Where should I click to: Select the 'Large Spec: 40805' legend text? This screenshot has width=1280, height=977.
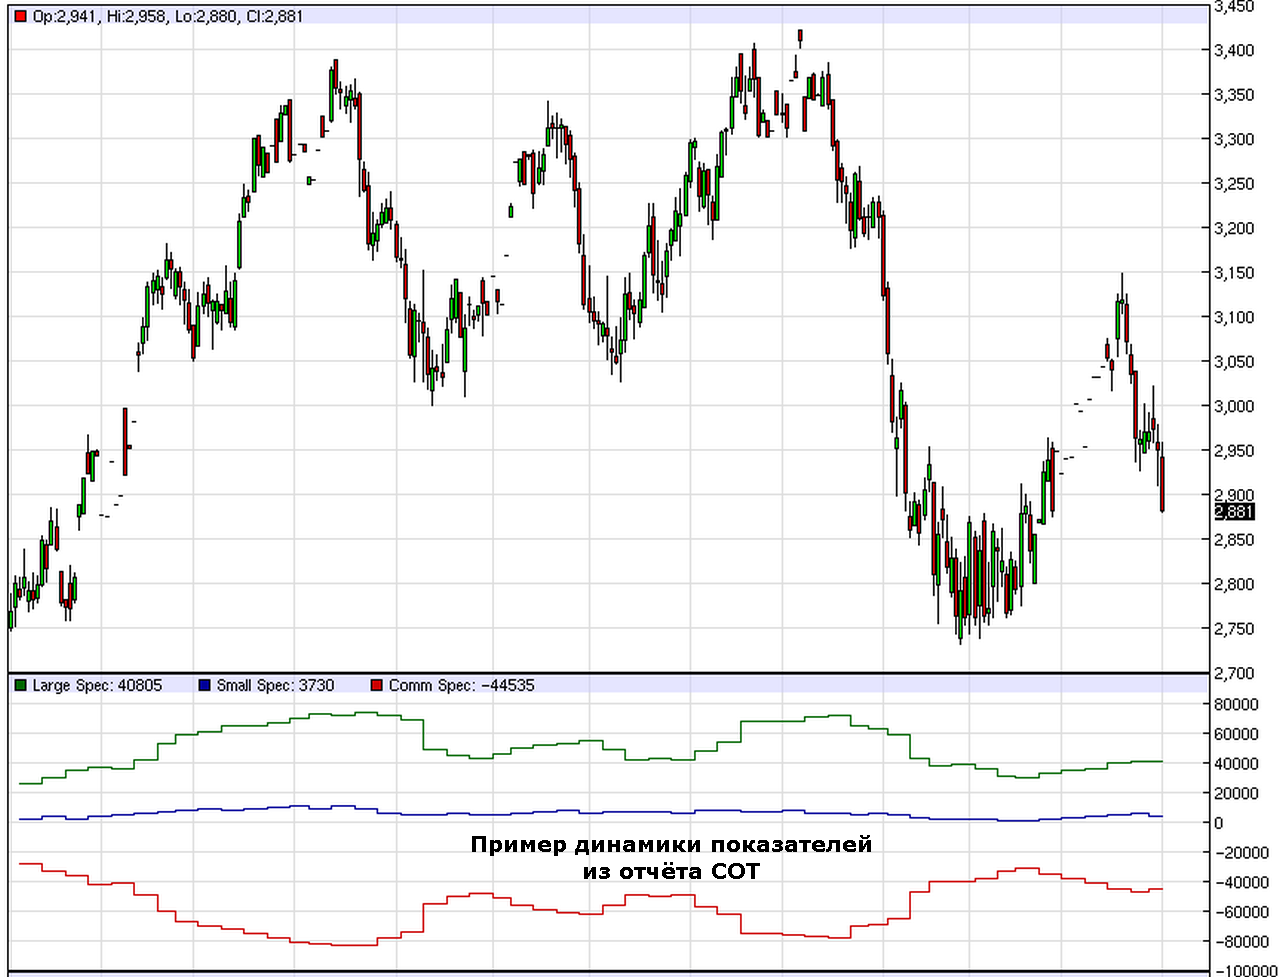[97, 685]
